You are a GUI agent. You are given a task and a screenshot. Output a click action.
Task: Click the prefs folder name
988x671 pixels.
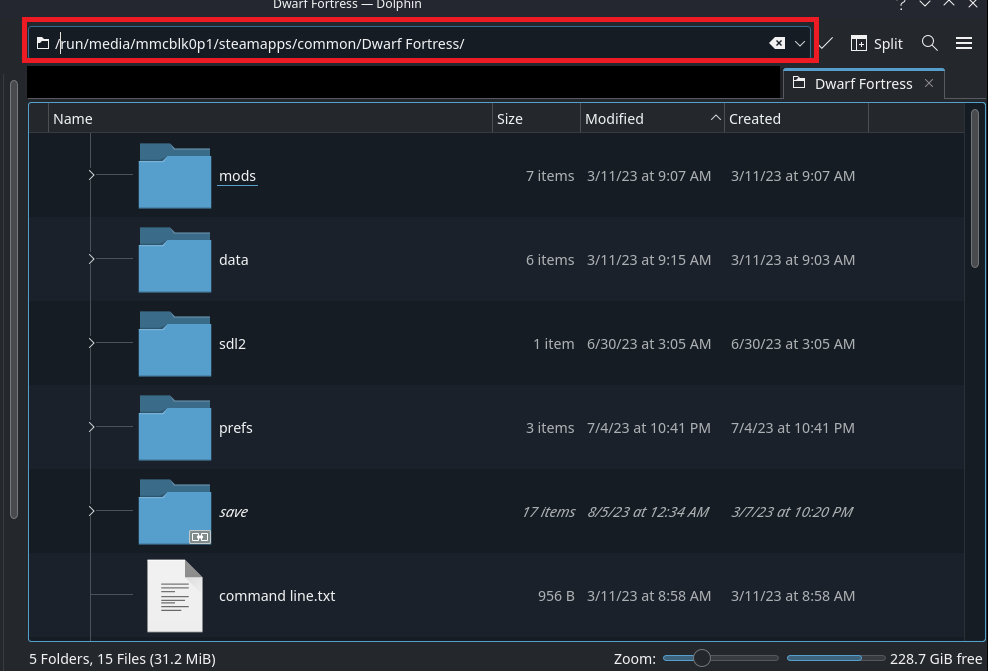coord(235,428)
